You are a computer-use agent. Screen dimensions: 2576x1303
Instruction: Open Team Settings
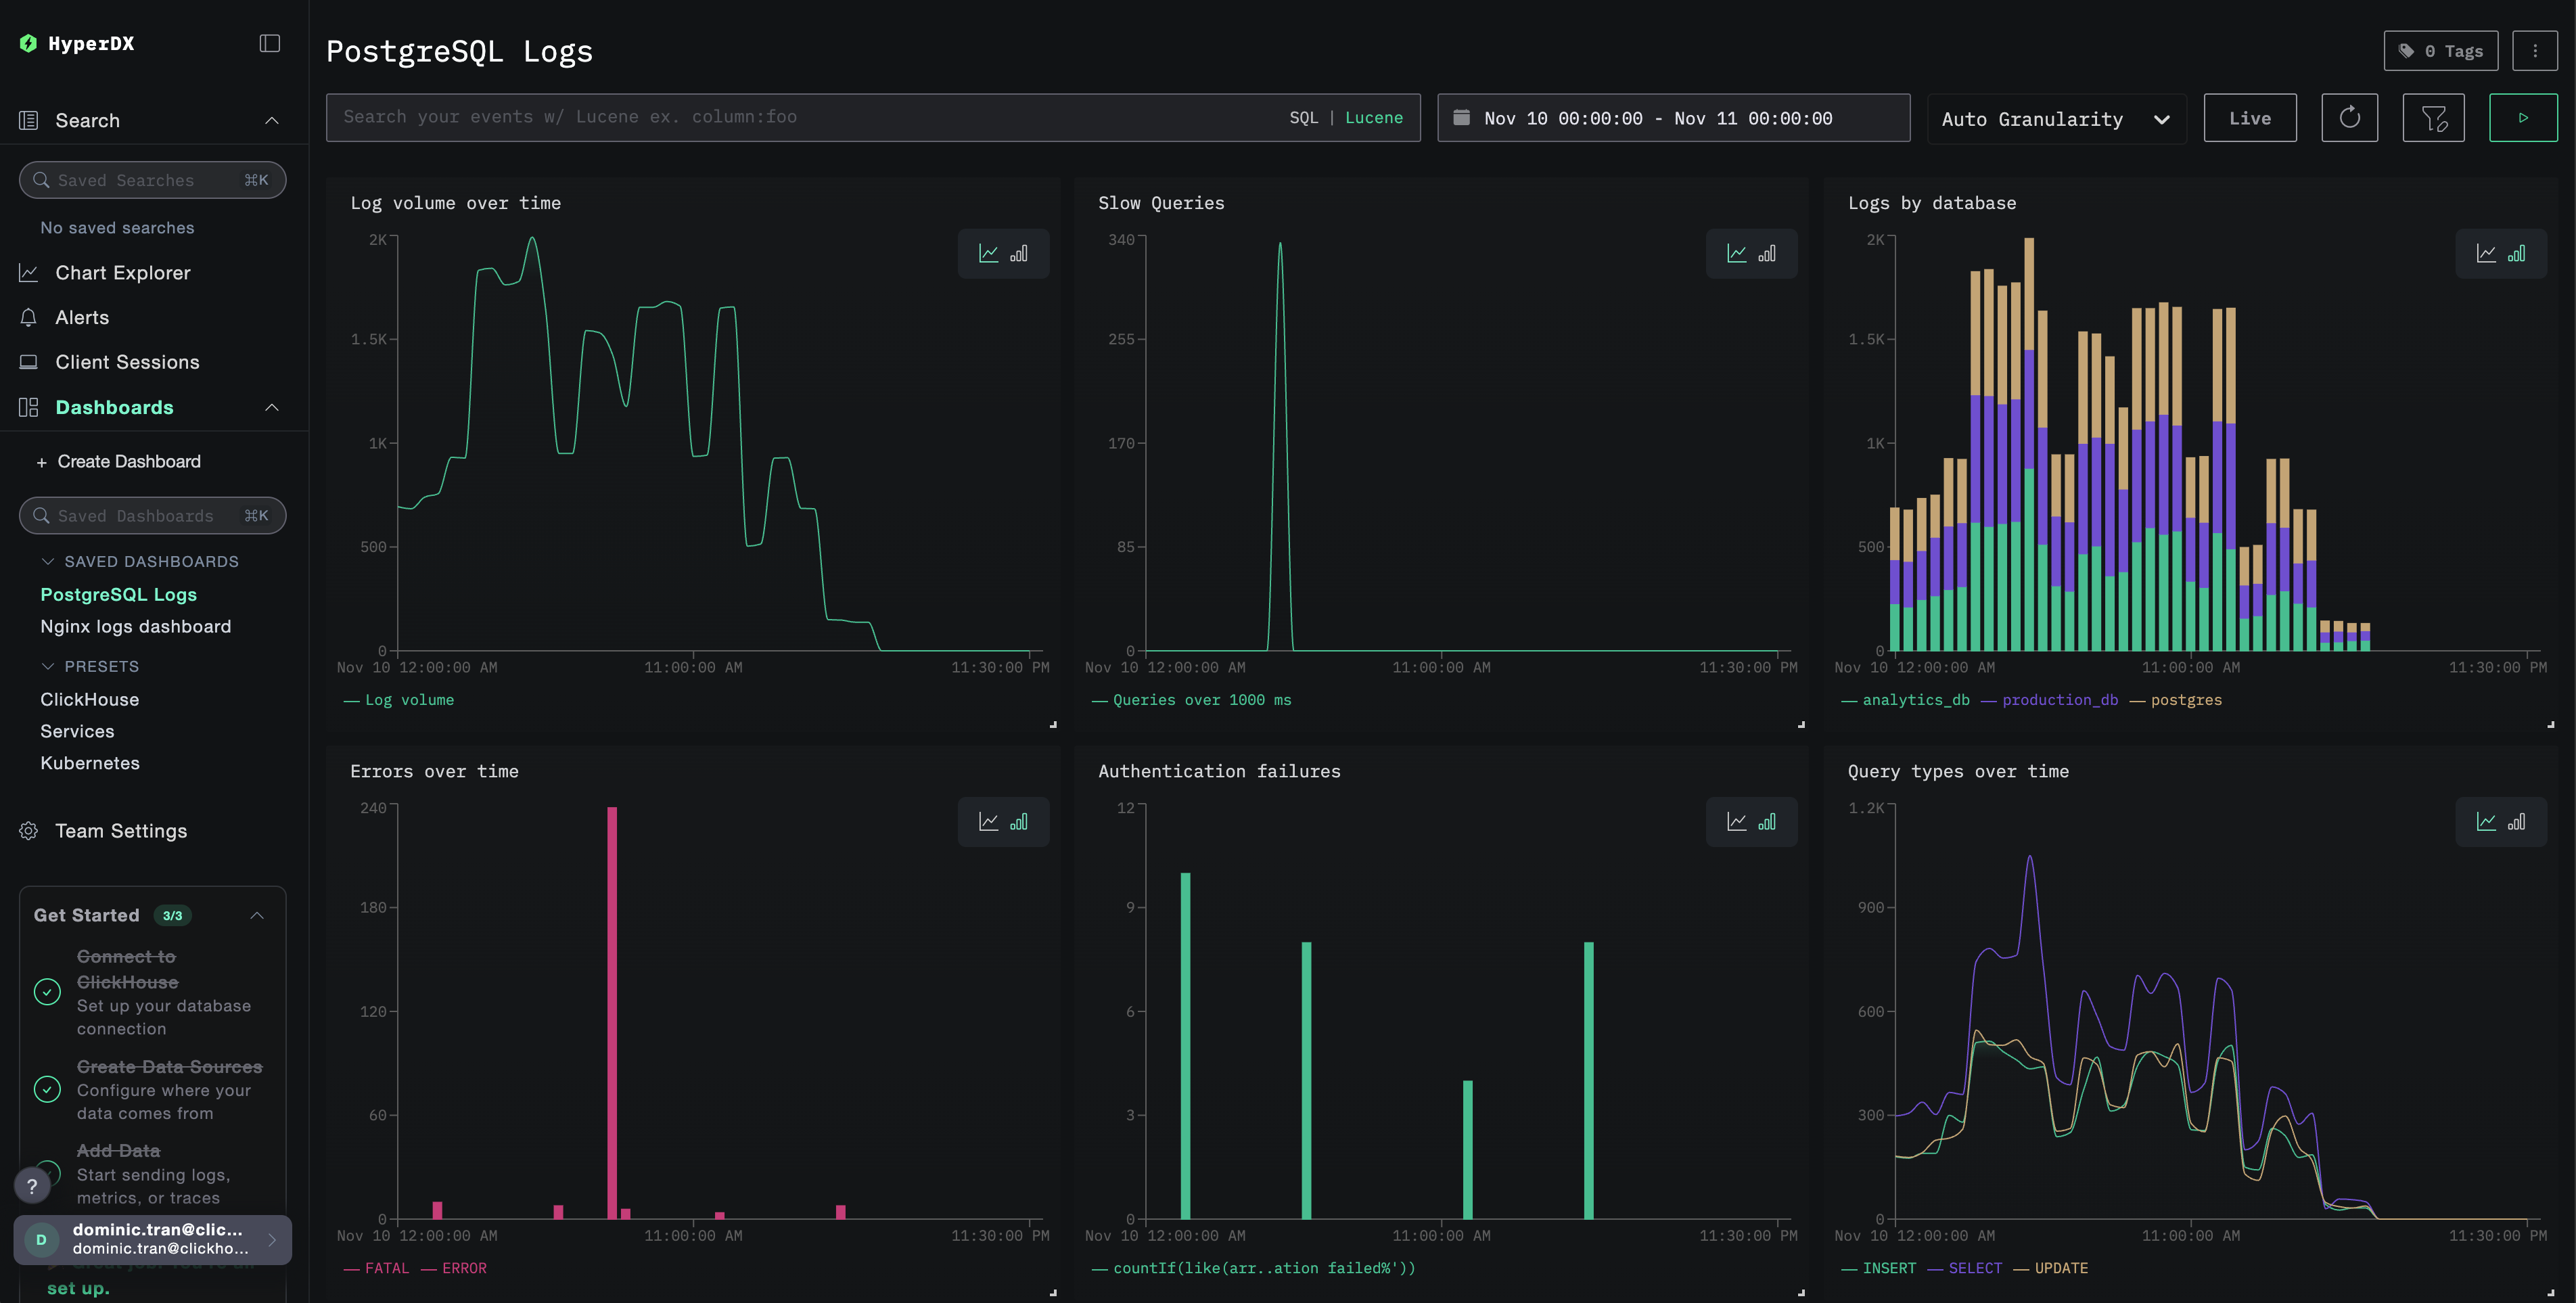click(121, 831)
